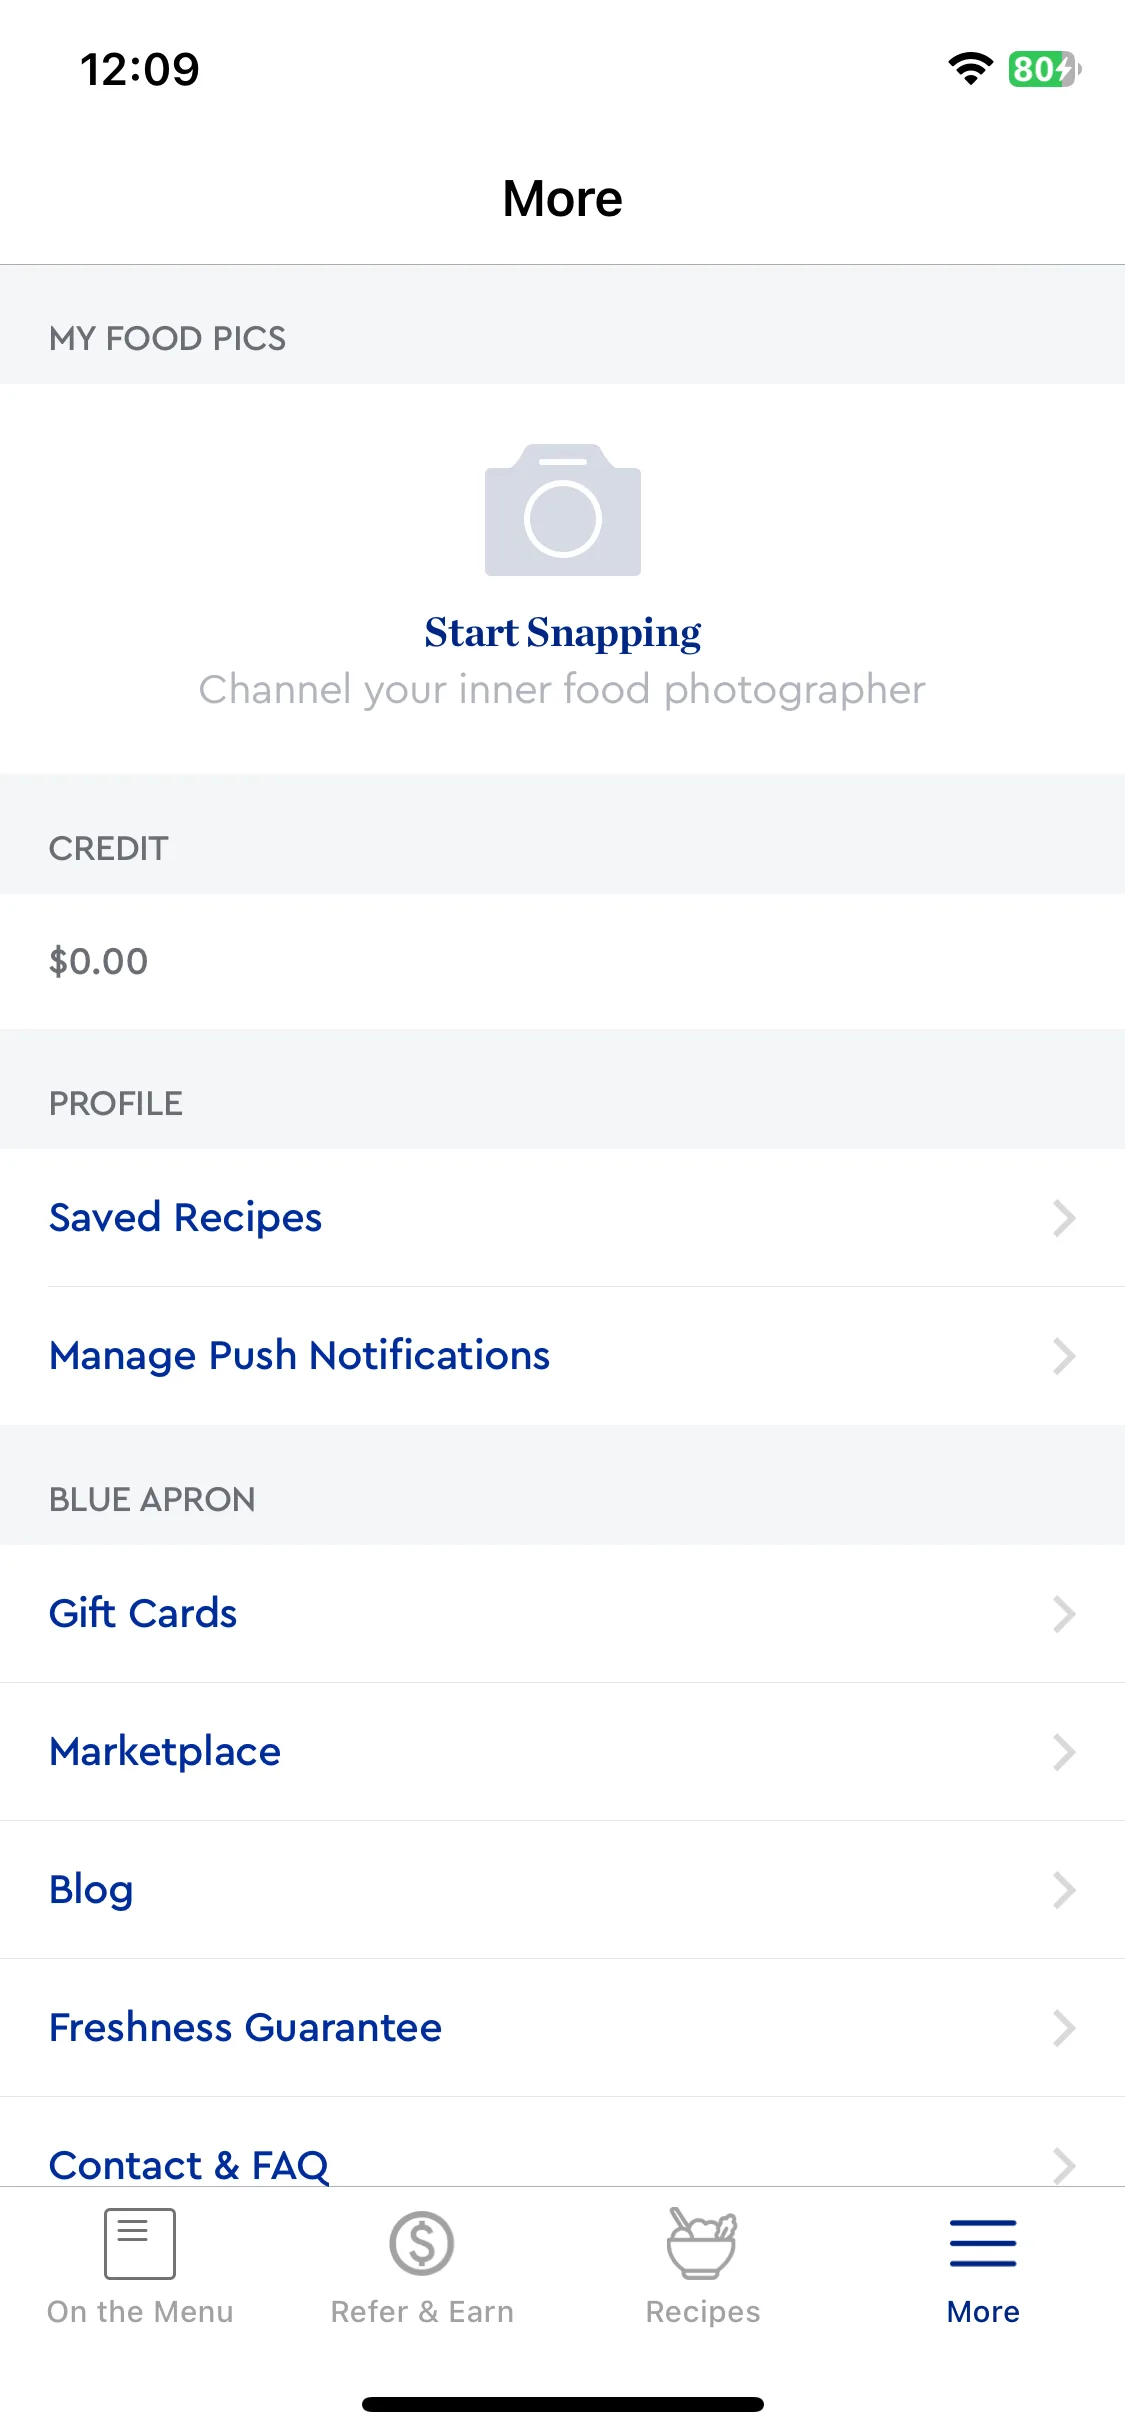The width and height of the screenshot is (1125, 2436).
Task: Select Contact & FAQ option
Action: tap(562, 2143)
